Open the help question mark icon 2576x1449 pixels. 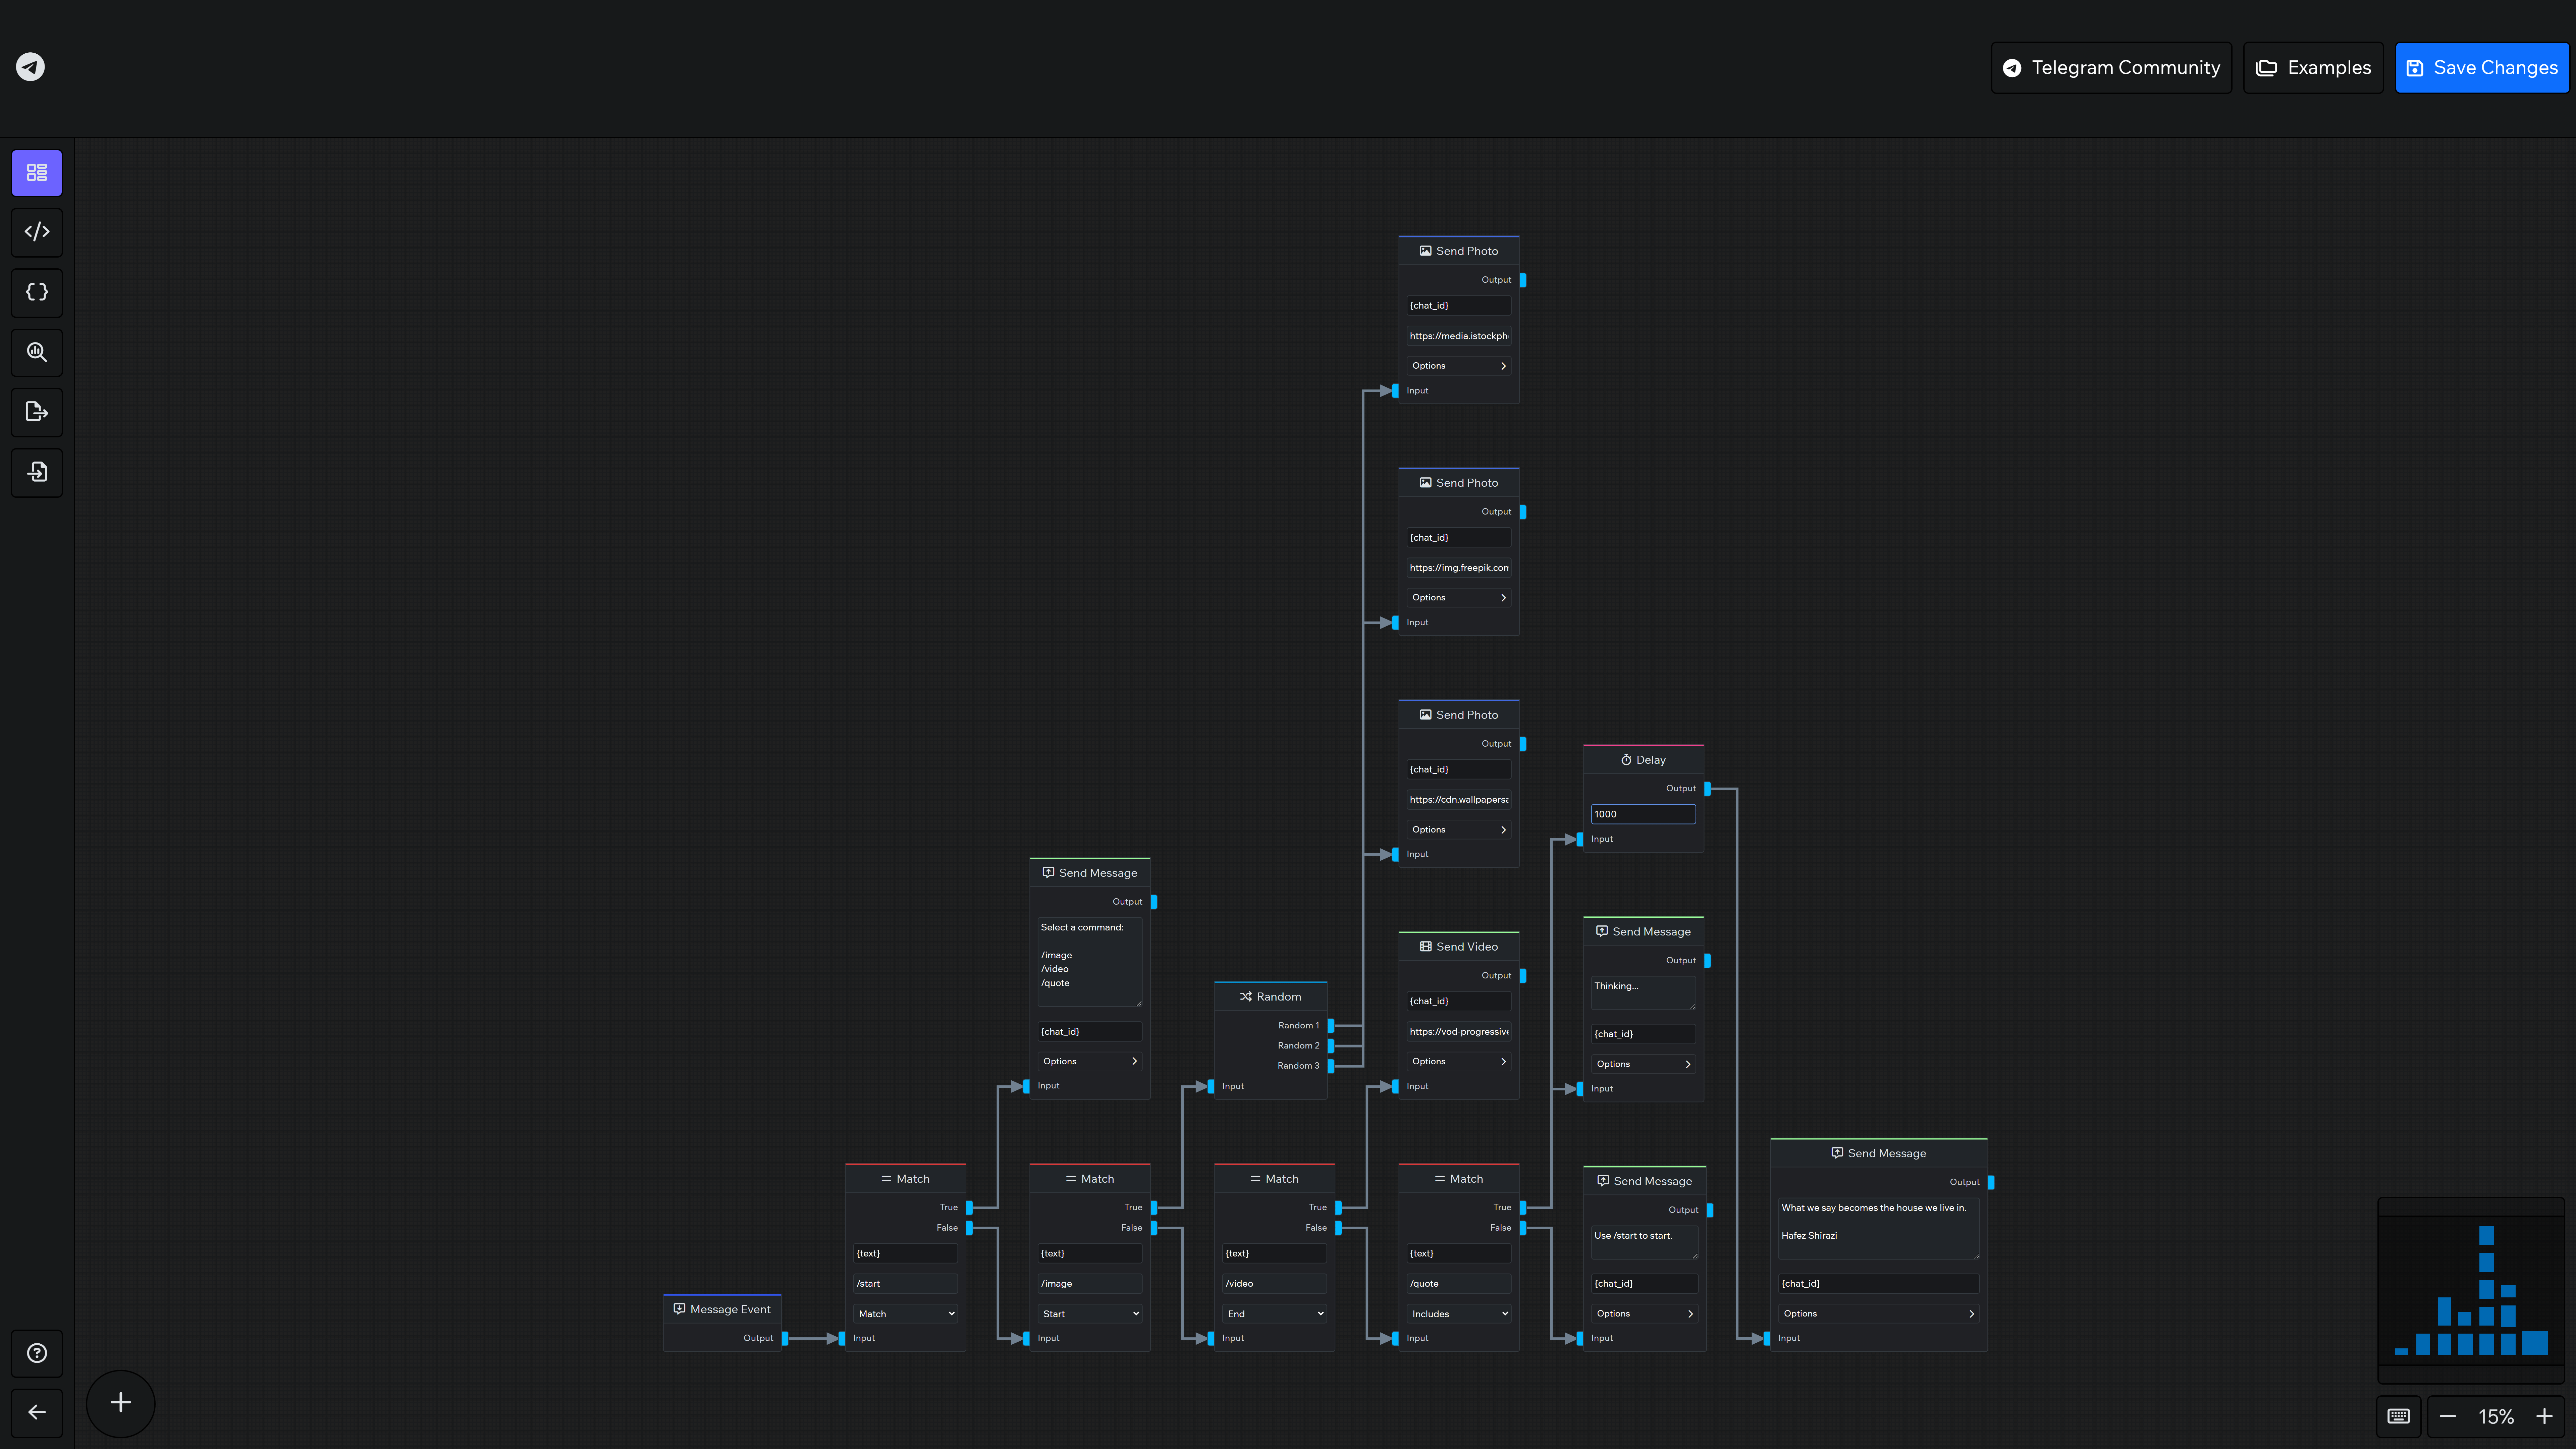pos(37,1353)
